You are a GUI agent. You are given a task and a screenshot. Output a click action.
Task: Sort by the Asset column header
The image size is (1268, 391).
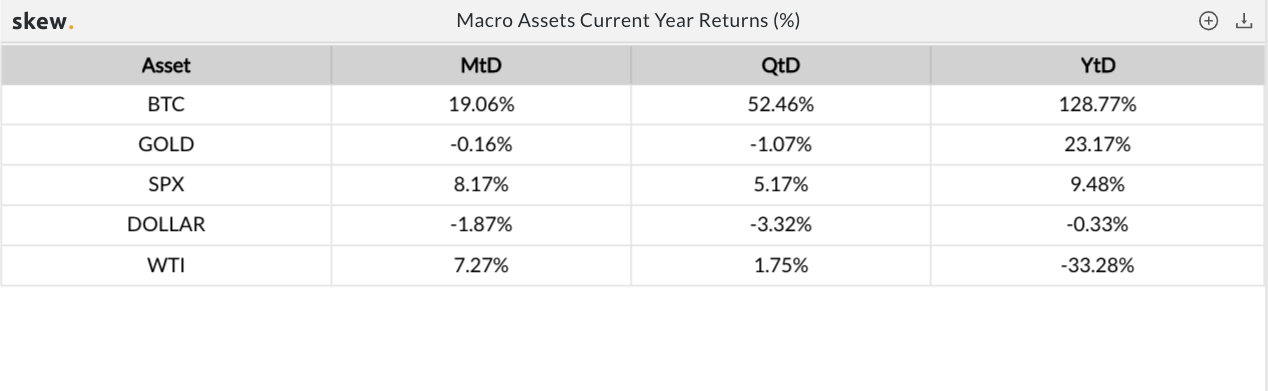click(x=166, y=66)
